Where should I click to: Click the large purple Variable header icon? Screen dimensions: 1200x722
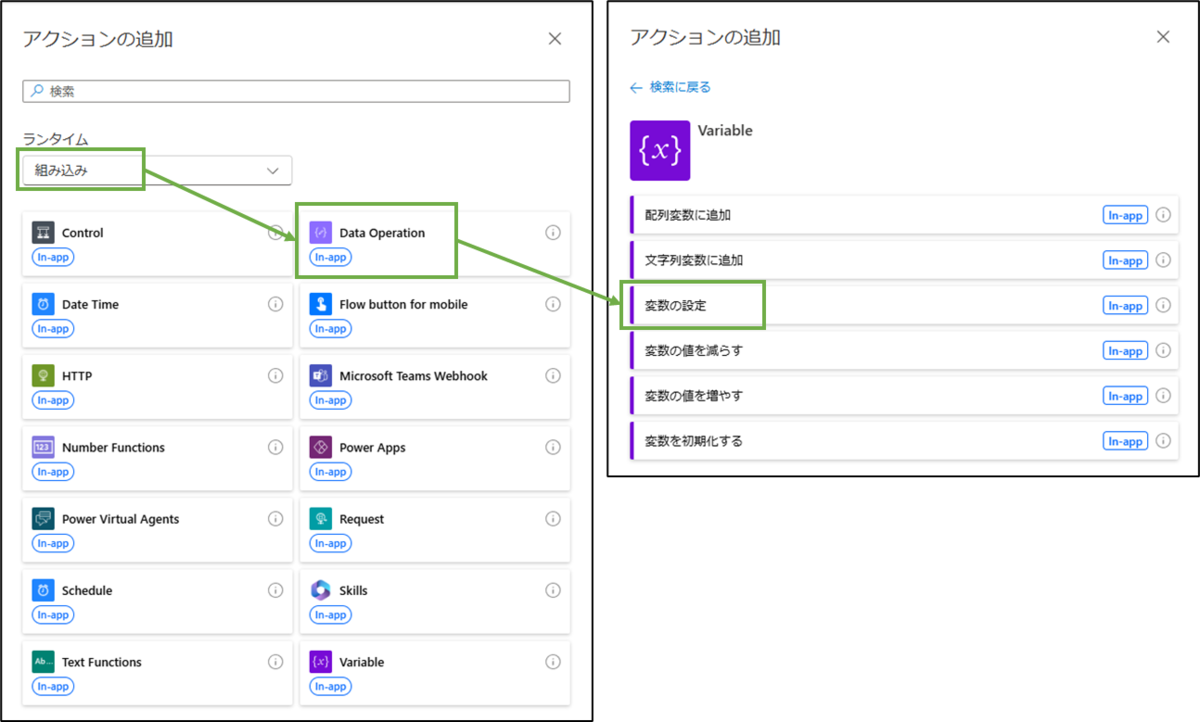(660, 150)
